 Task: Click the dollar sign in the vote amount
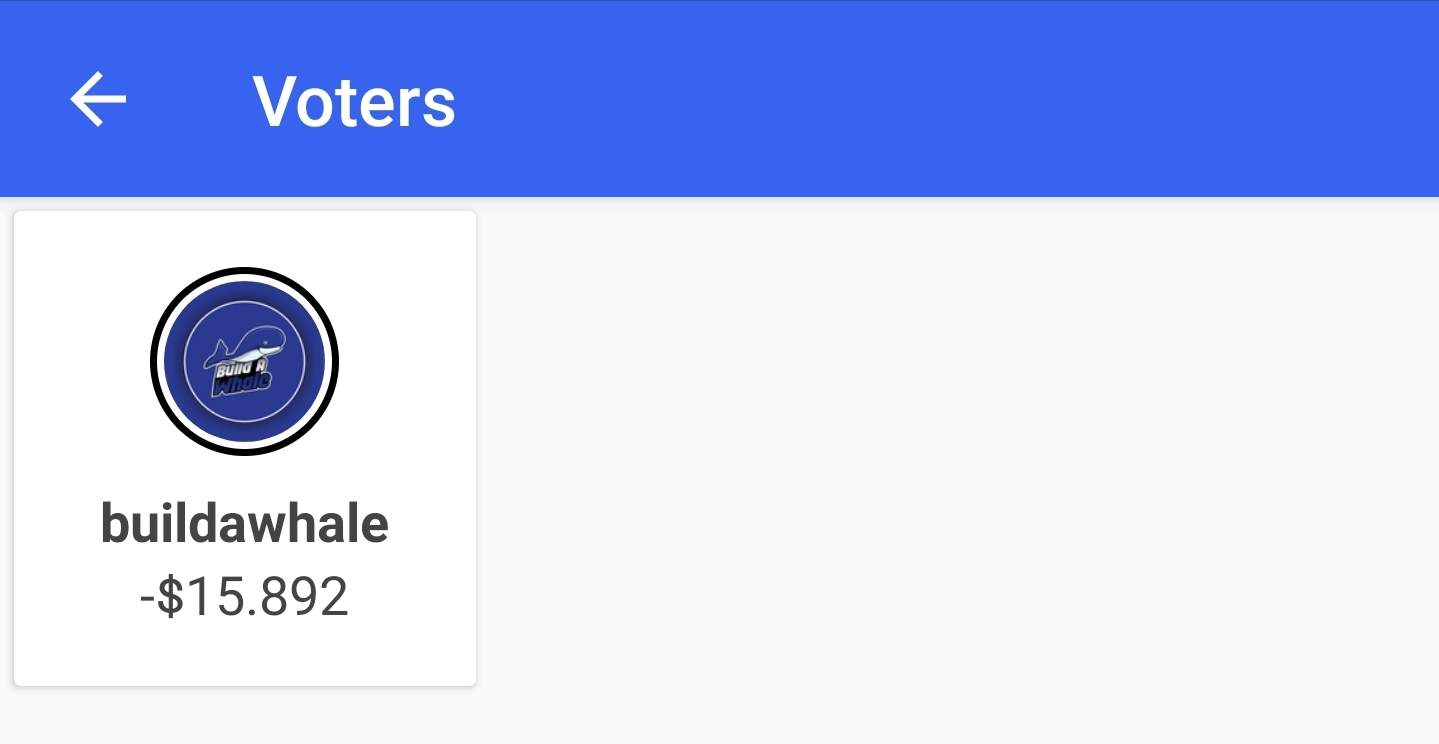(171, 596)
